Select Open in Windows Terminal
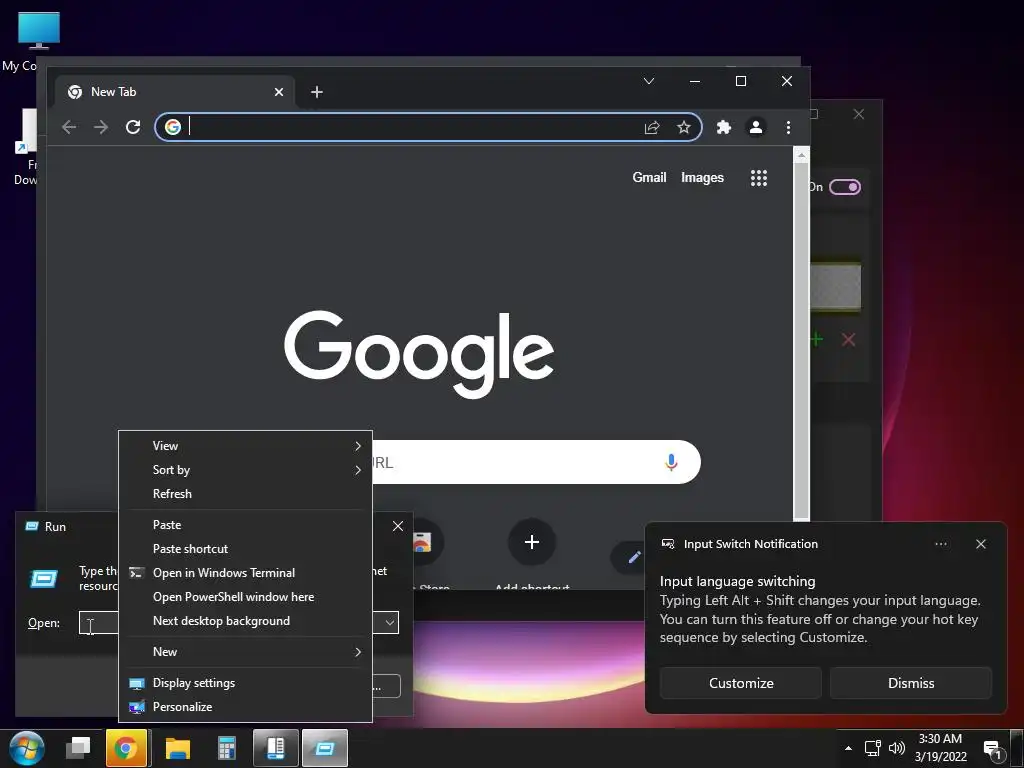The width and height of the screenshot is (1024, 768). pyautogui.click(x=246, y=573)
